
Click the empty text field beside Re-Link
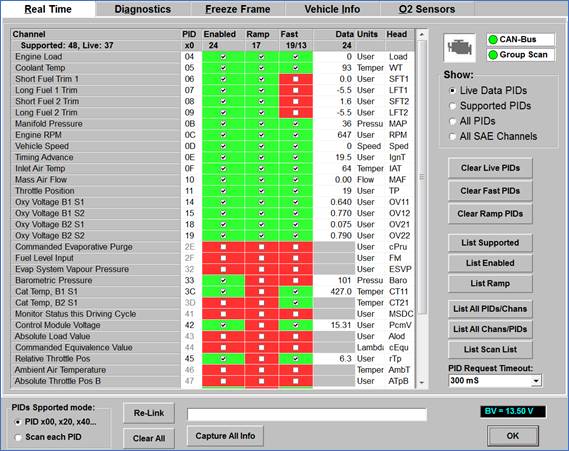[x=307, y=414]
